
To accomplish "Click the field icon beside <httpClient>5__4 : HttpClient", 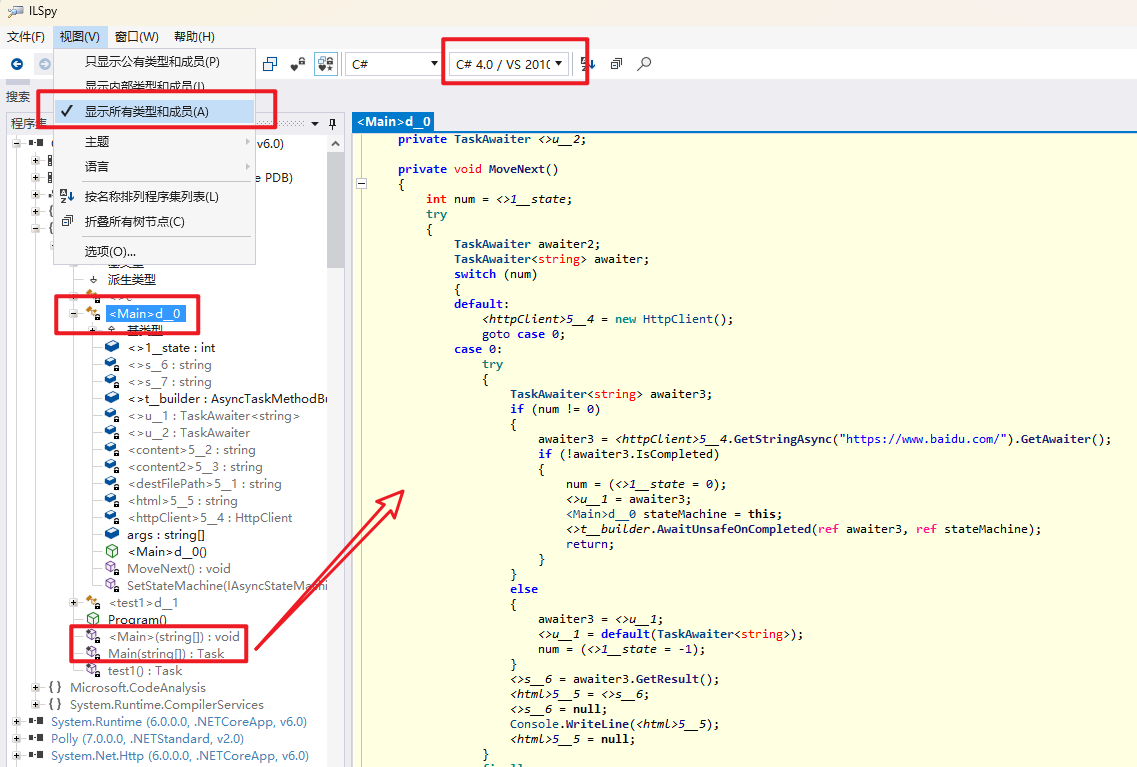I will [x=112, y=518].
